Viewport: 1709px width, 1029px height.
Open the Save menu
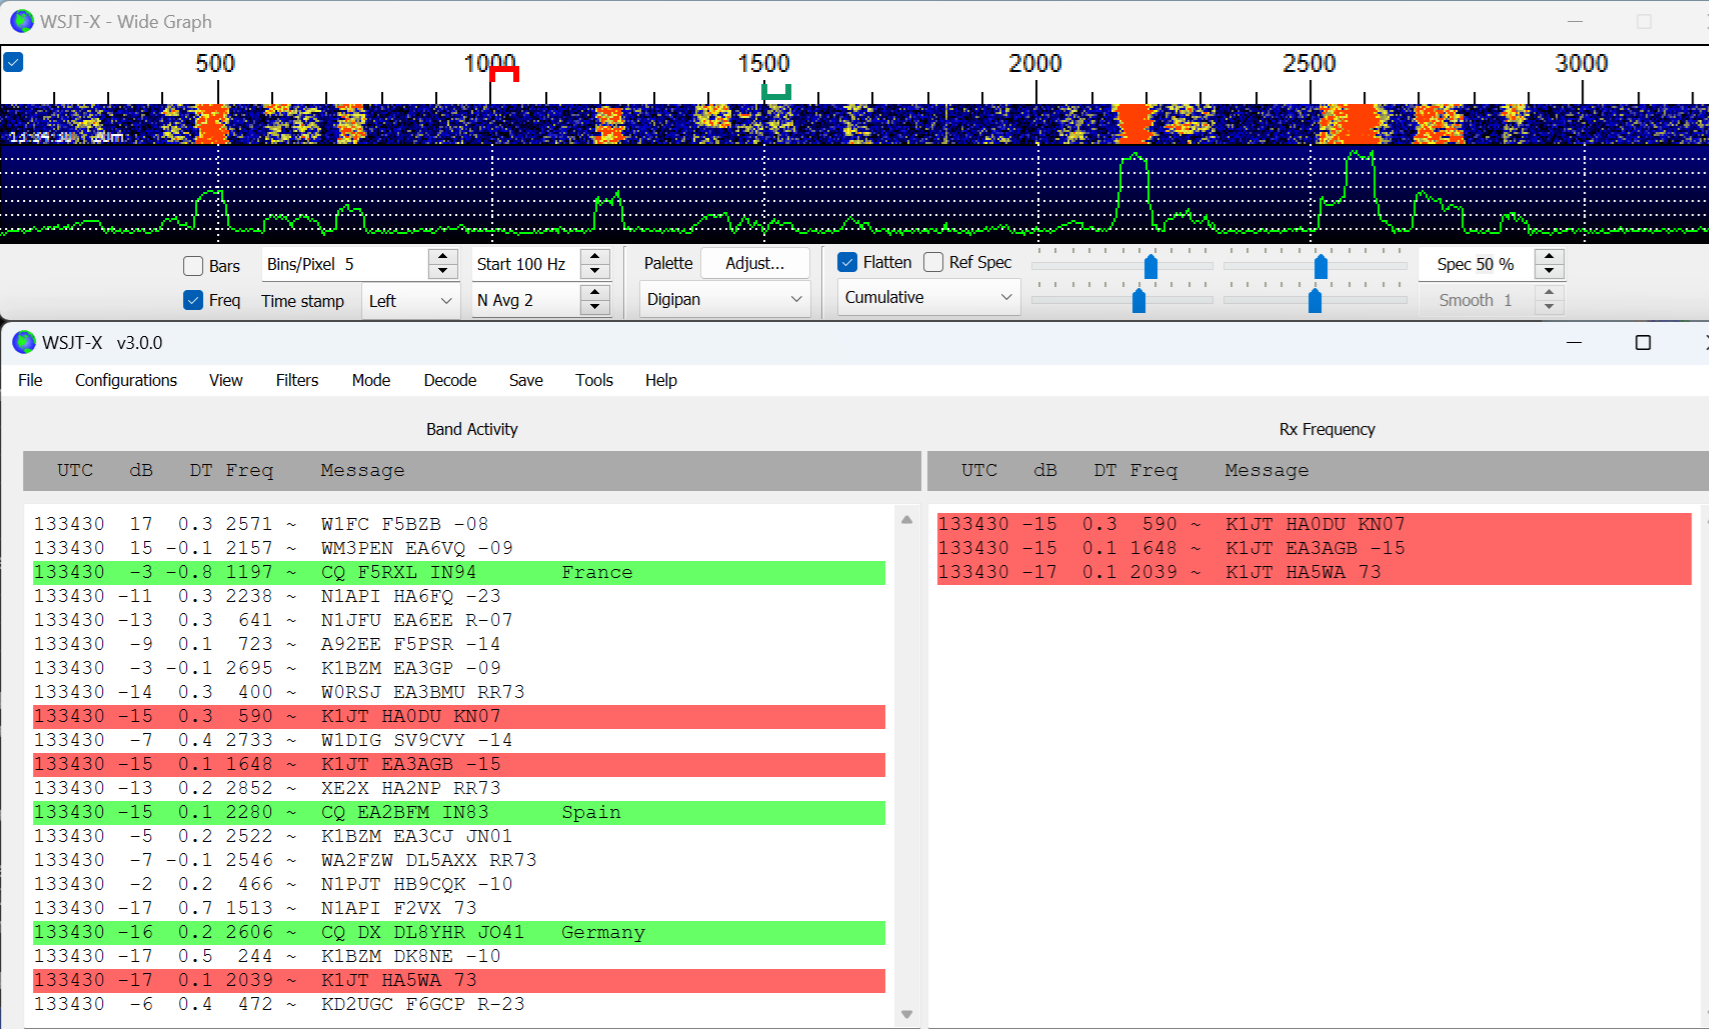pos(526,380)
